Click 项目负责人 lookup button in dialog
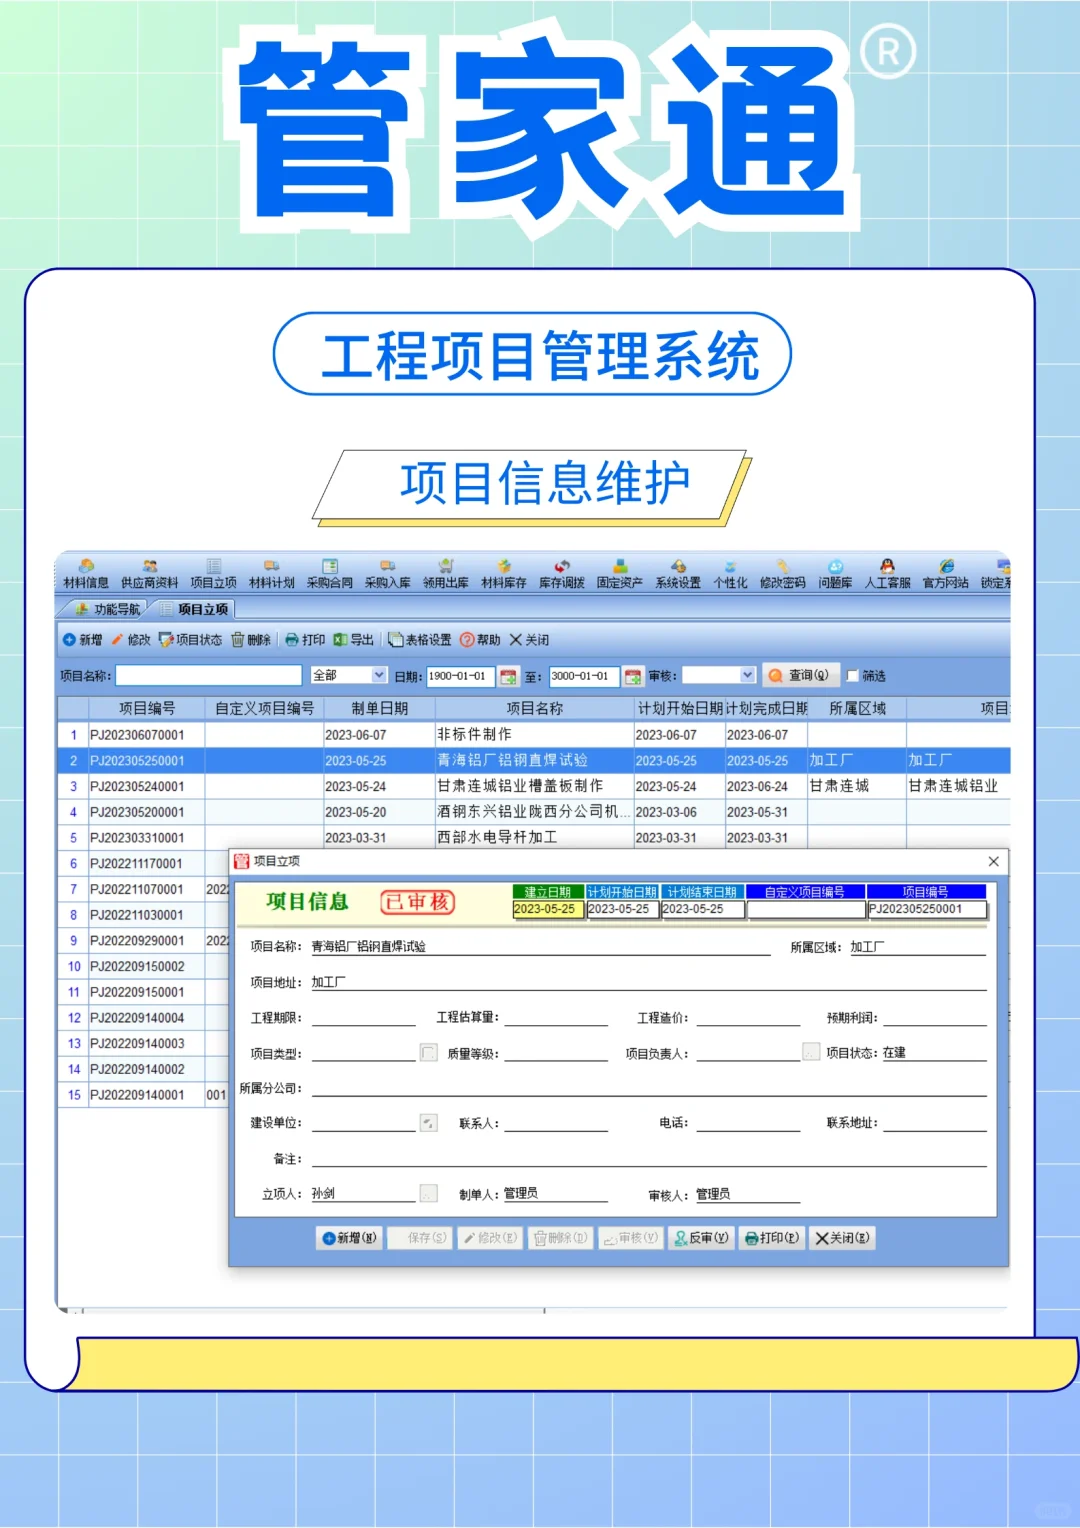The height and width of the screenshot is (1528, 1080). tap(811, 1052)
